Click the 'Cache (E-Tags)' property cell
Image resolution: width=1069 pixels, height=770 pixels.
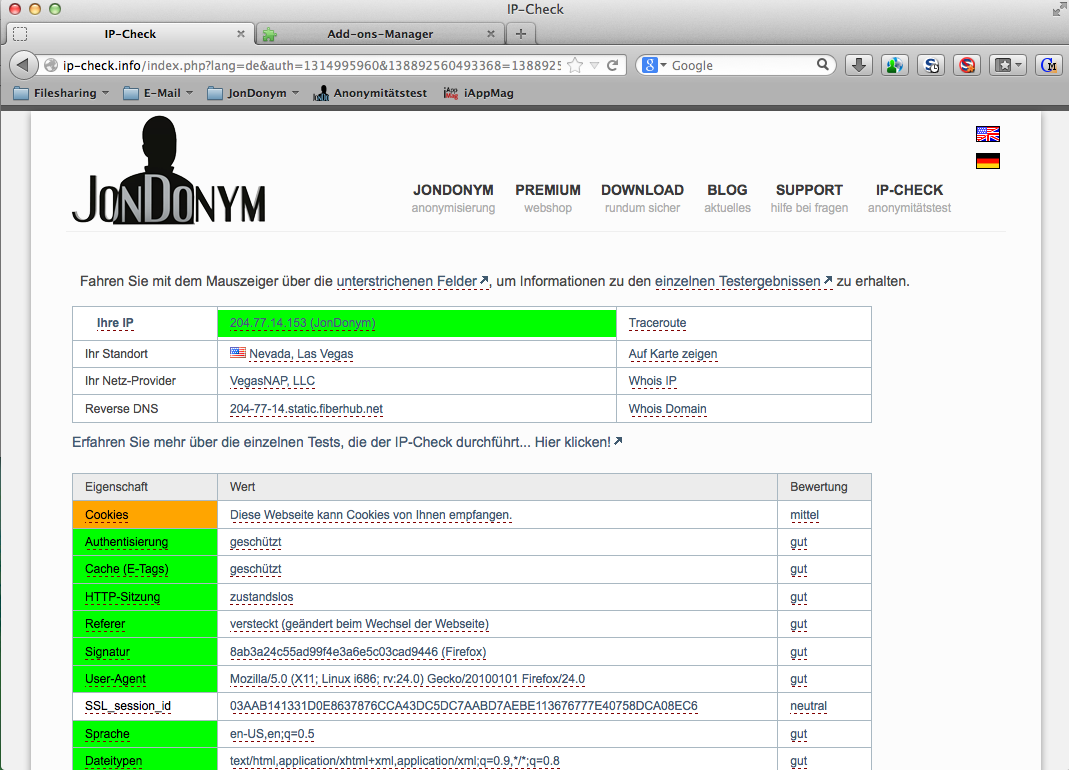(145, 569)
